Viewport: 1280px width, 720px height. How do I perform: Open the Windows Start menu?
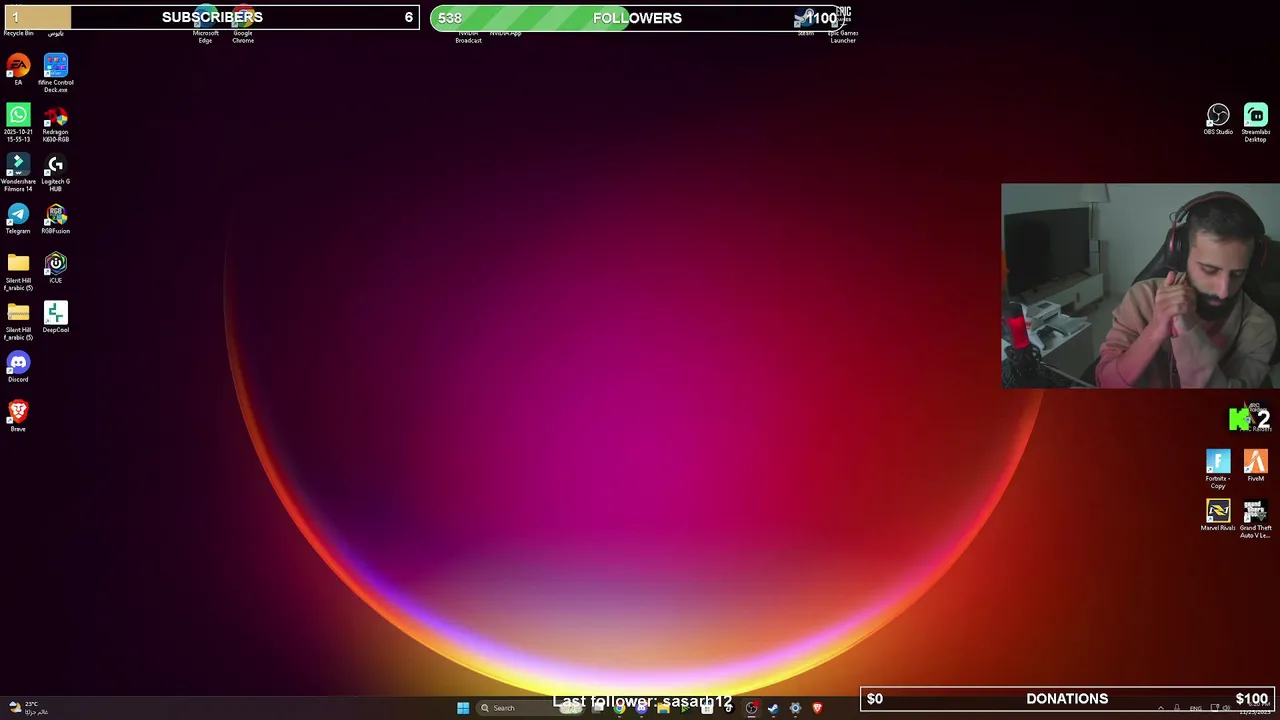(x=463, y=708)
